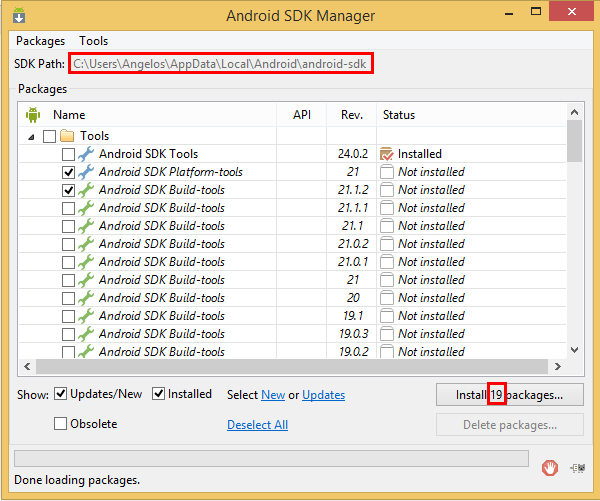This screenshot has height=501, width=600.
Task: Click wrench icon for Build-tools 21.0.2
Action: [86, 244]
